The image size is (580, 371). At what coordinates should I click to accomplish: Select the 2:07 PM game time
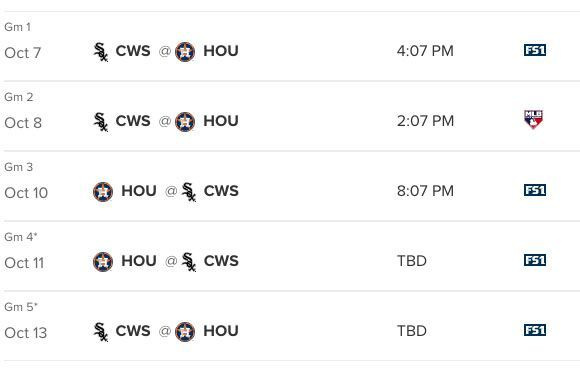425,121
